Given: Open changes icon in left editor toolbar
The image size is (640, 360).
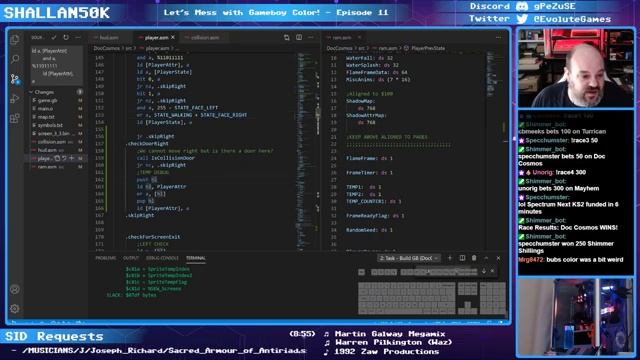Looking at the screenshot, I should 287,37.
